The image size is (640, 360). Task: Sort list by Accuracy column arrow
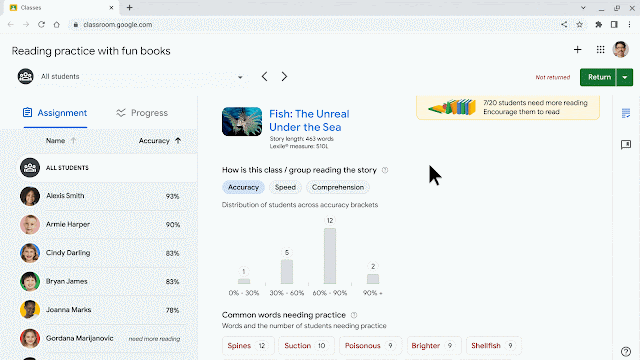pyautogui.click(x=178, y=140)
